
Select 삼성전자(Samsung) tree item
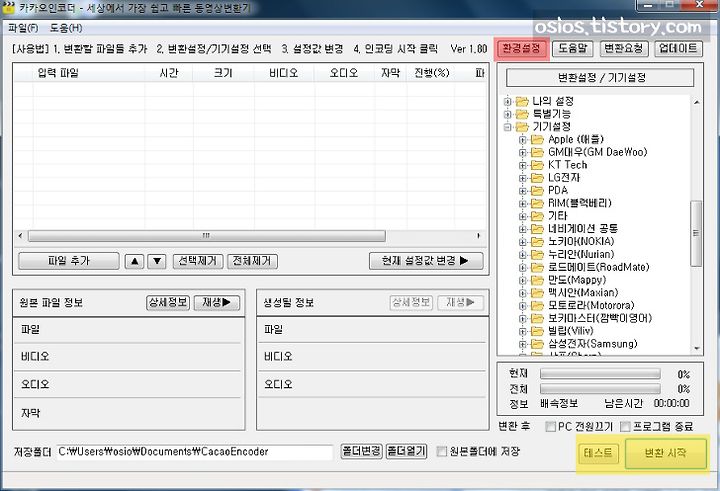[593, 344]
